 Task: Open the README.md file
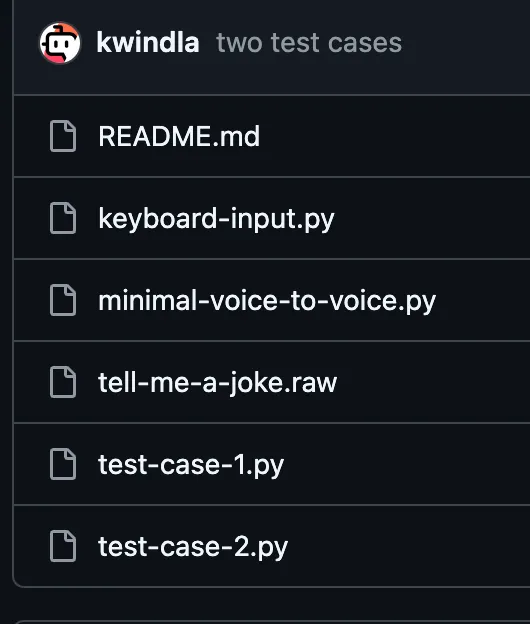click(179, 136)
